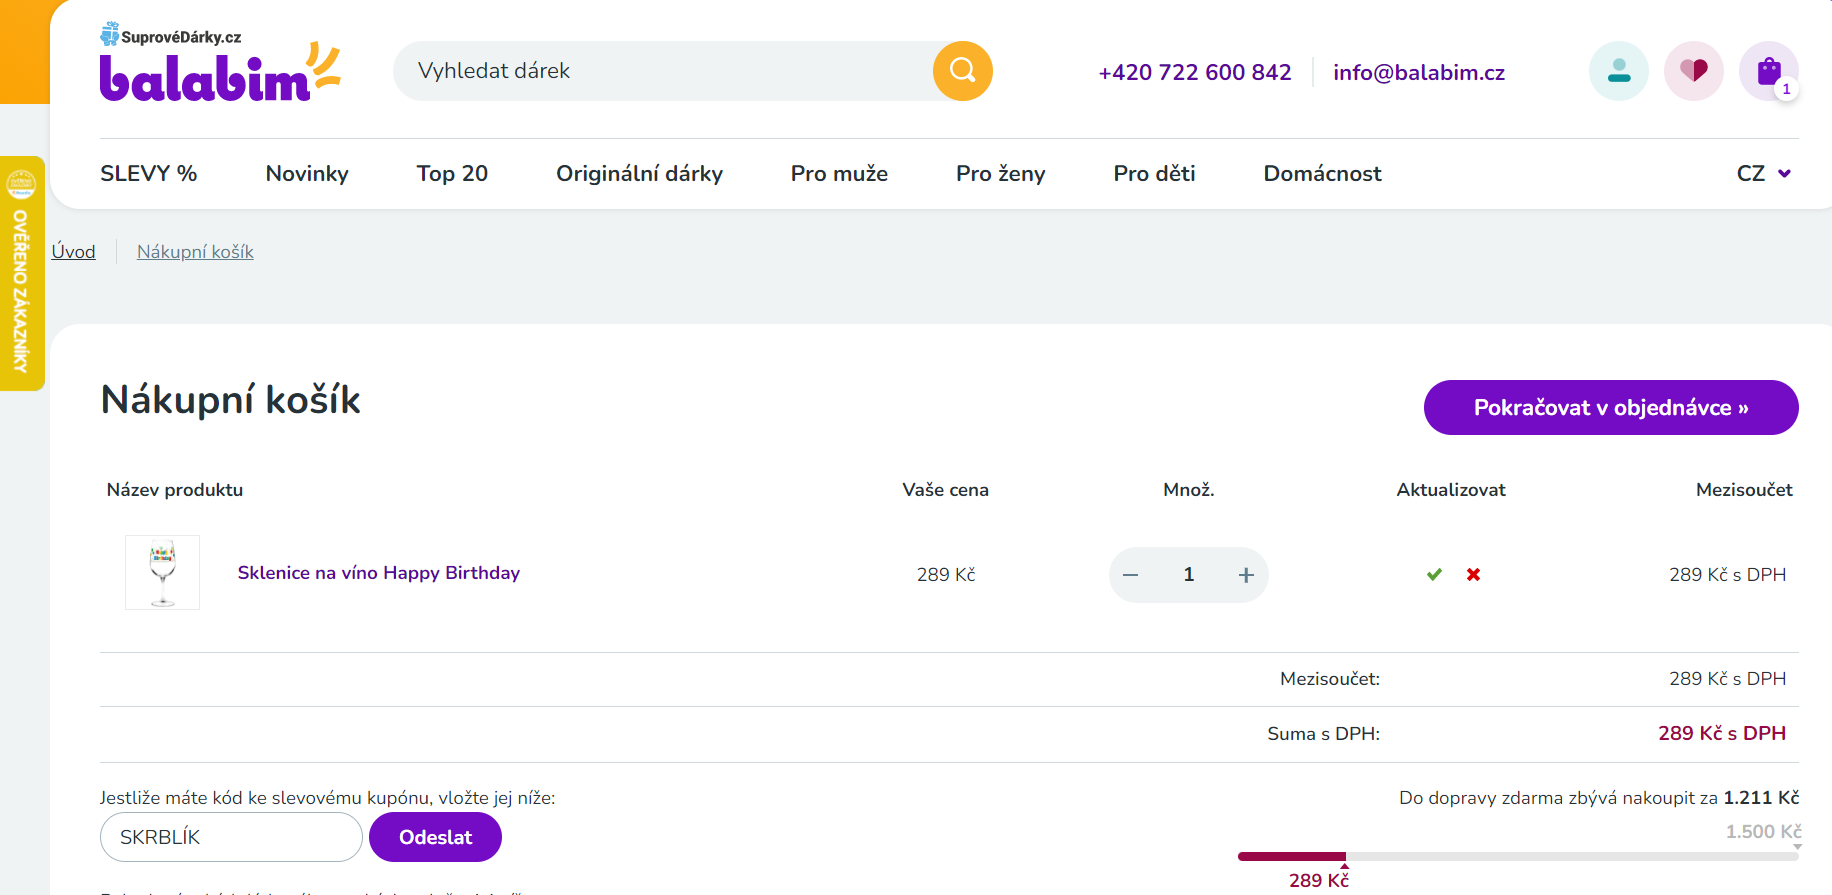Open the shopping bag cart icon
1832x895 pixels.
pos(1768,71)
